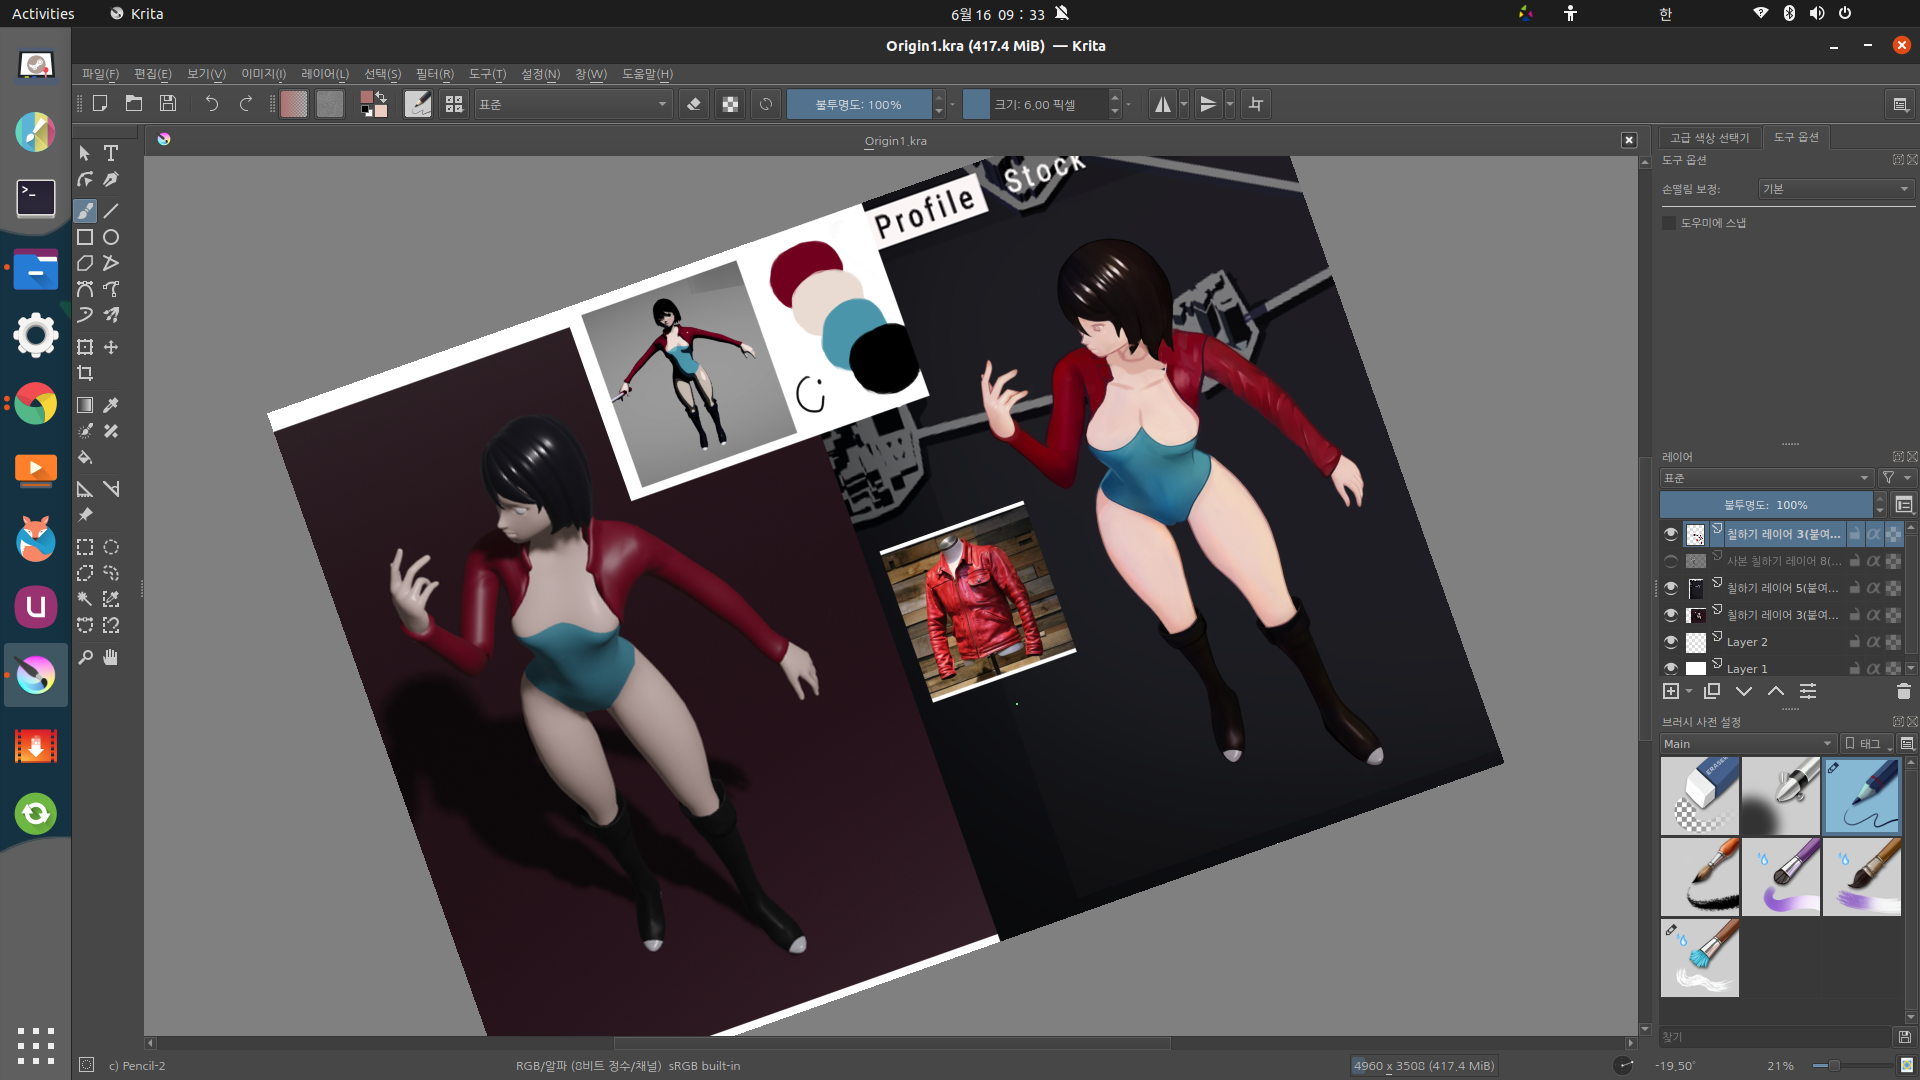Hide the 칠하기 레이어 5 layer
Image resolution: width=1920 pixels, height=1080 pixels.
pos(1671,588)
